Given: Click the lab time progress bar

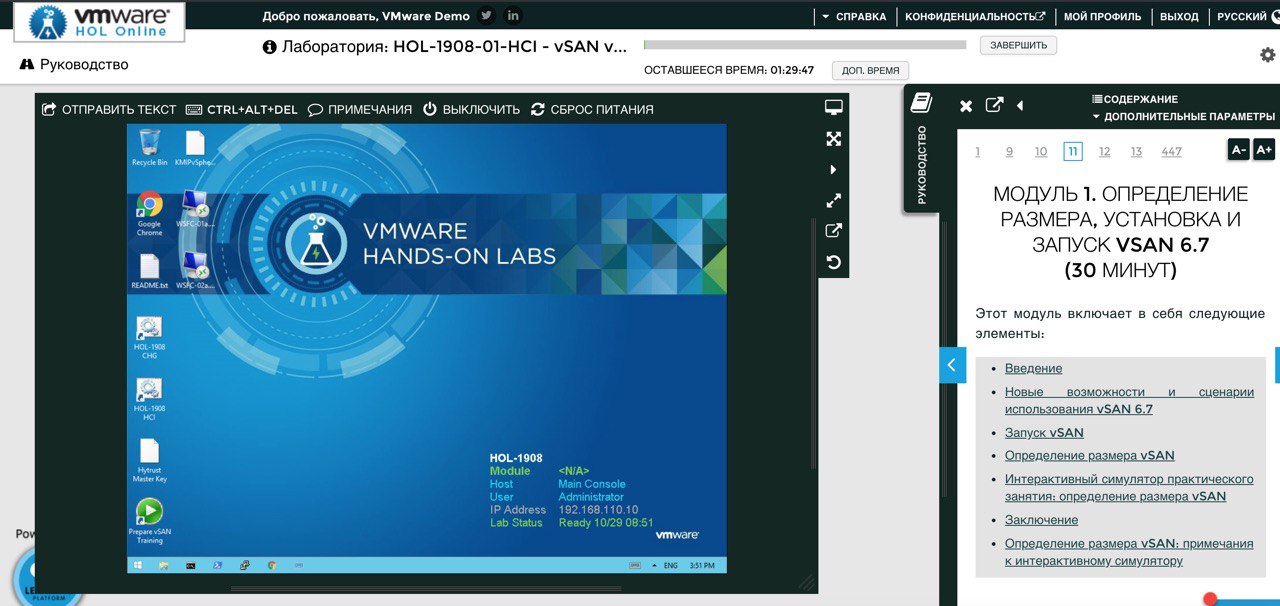Looking at the screenshot, I should tap(805, 45).
